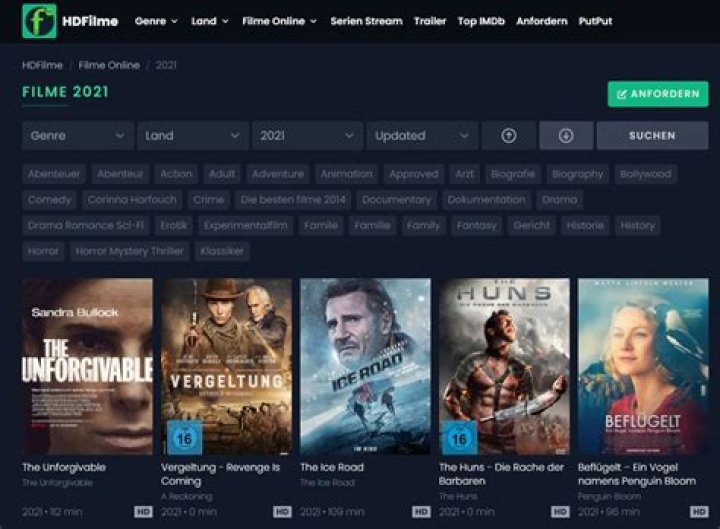The image size is (720, 529).
Task: Open the Beflügelt movie poster
Action: pos(643,366)
